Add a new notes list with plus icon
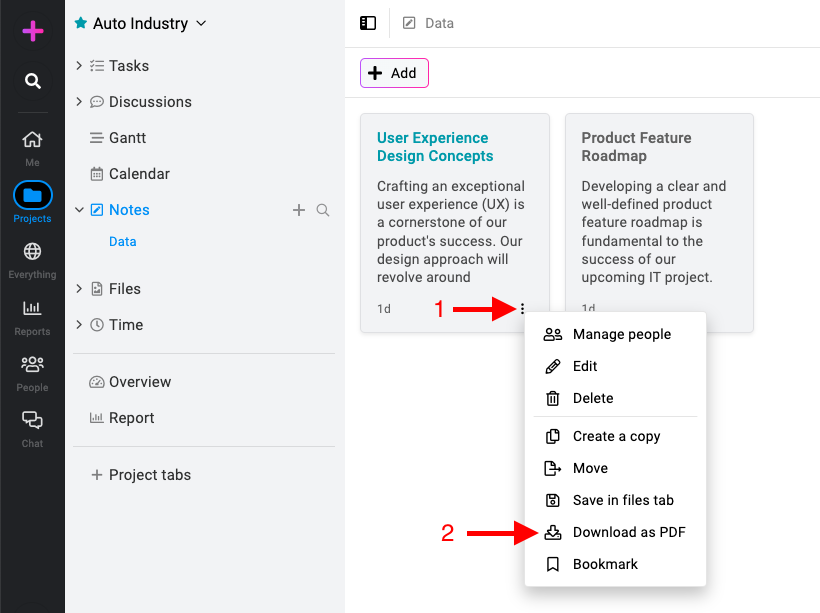Viewport: 820px width, 613px height. (299, 210)
